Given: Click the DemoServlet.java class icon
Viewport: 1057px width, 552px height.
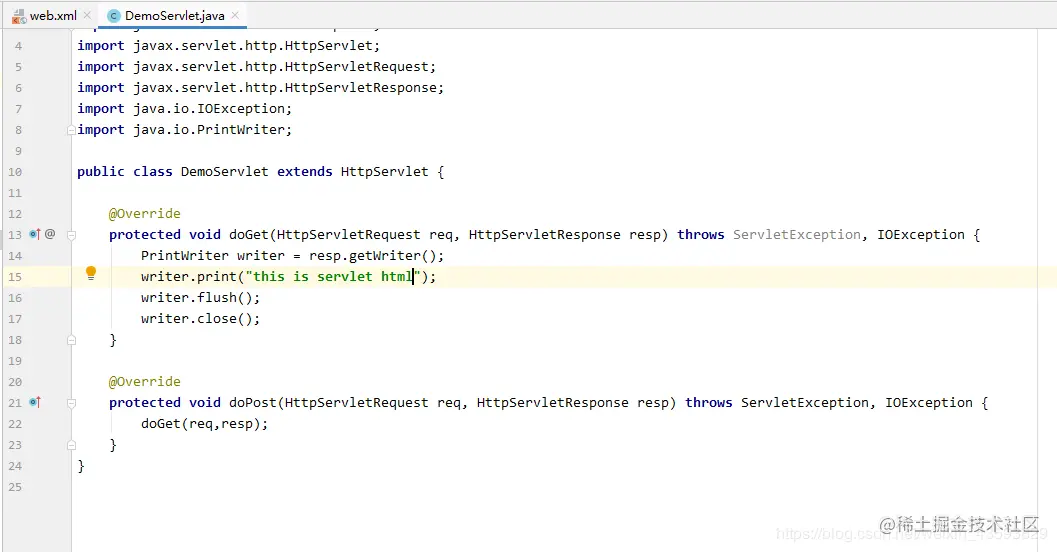Looking at the screenshot, I should [x=113, y=16].
